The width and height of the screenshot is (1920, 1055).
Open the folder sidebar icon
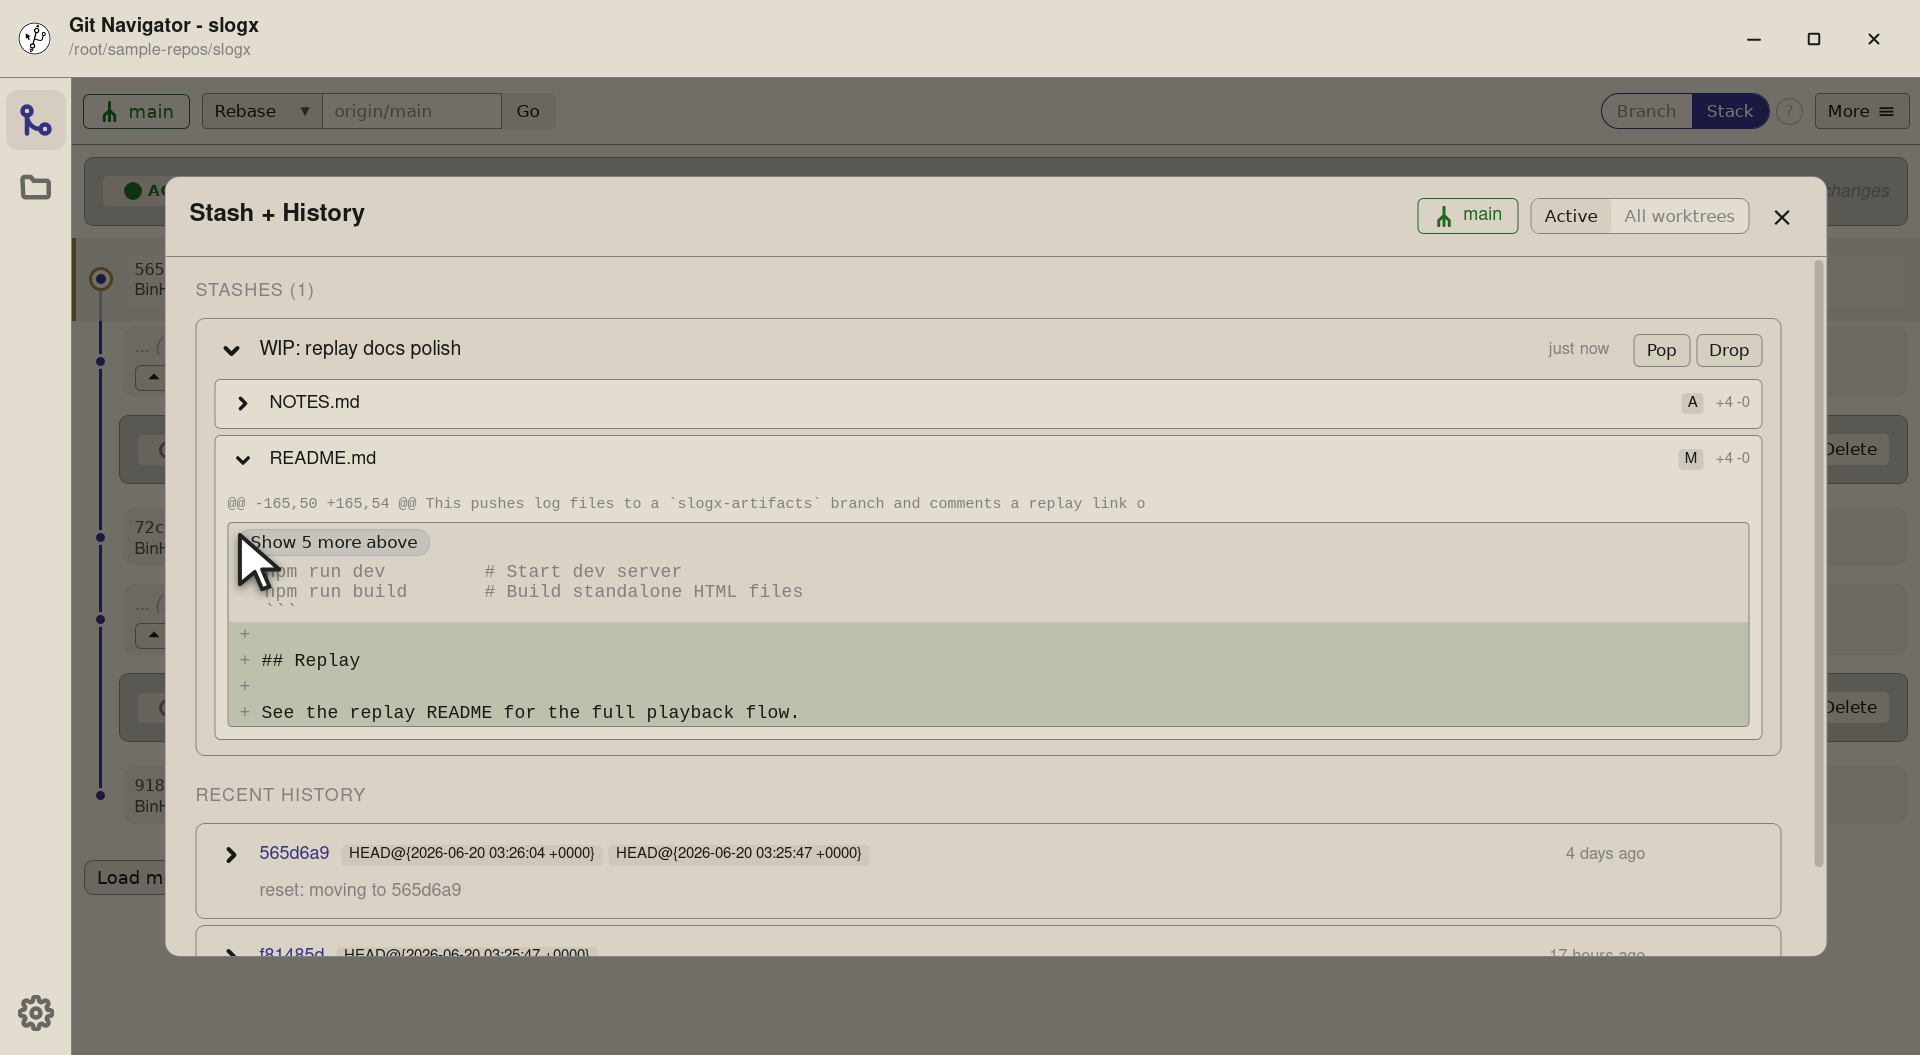36,187
